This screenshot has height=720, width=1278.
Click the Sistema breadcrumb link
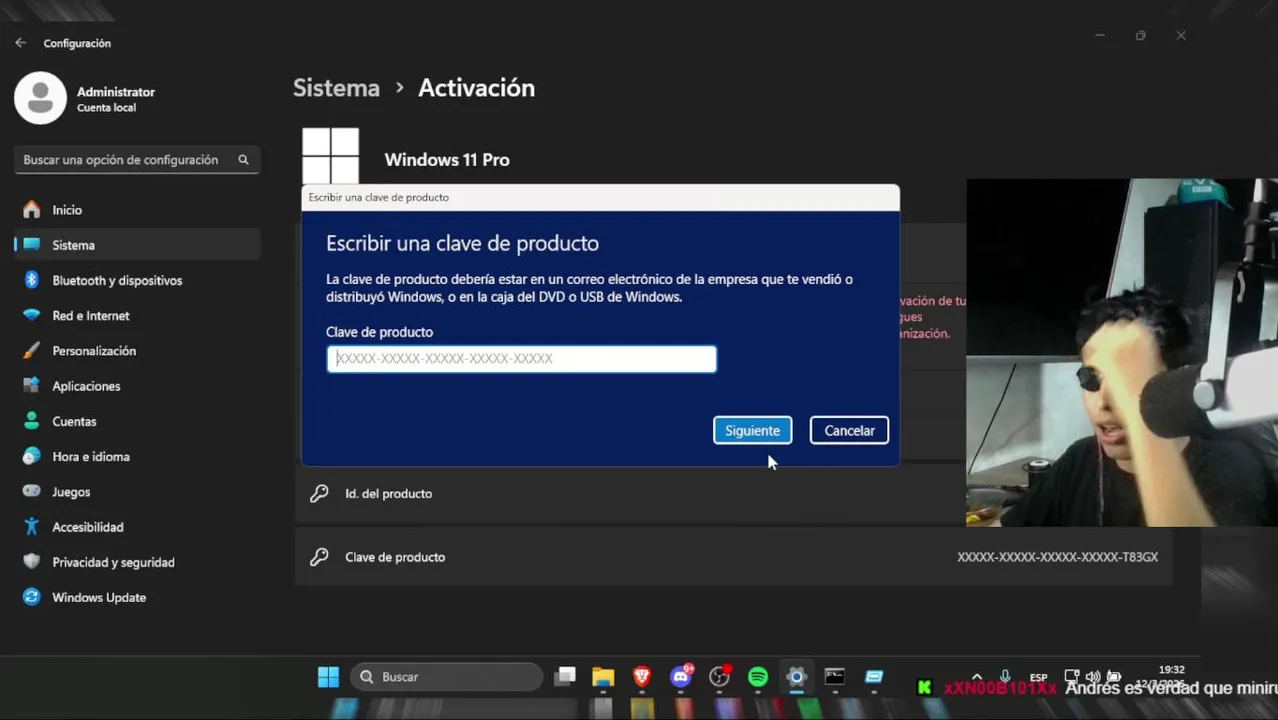click(x=336, y=88)
